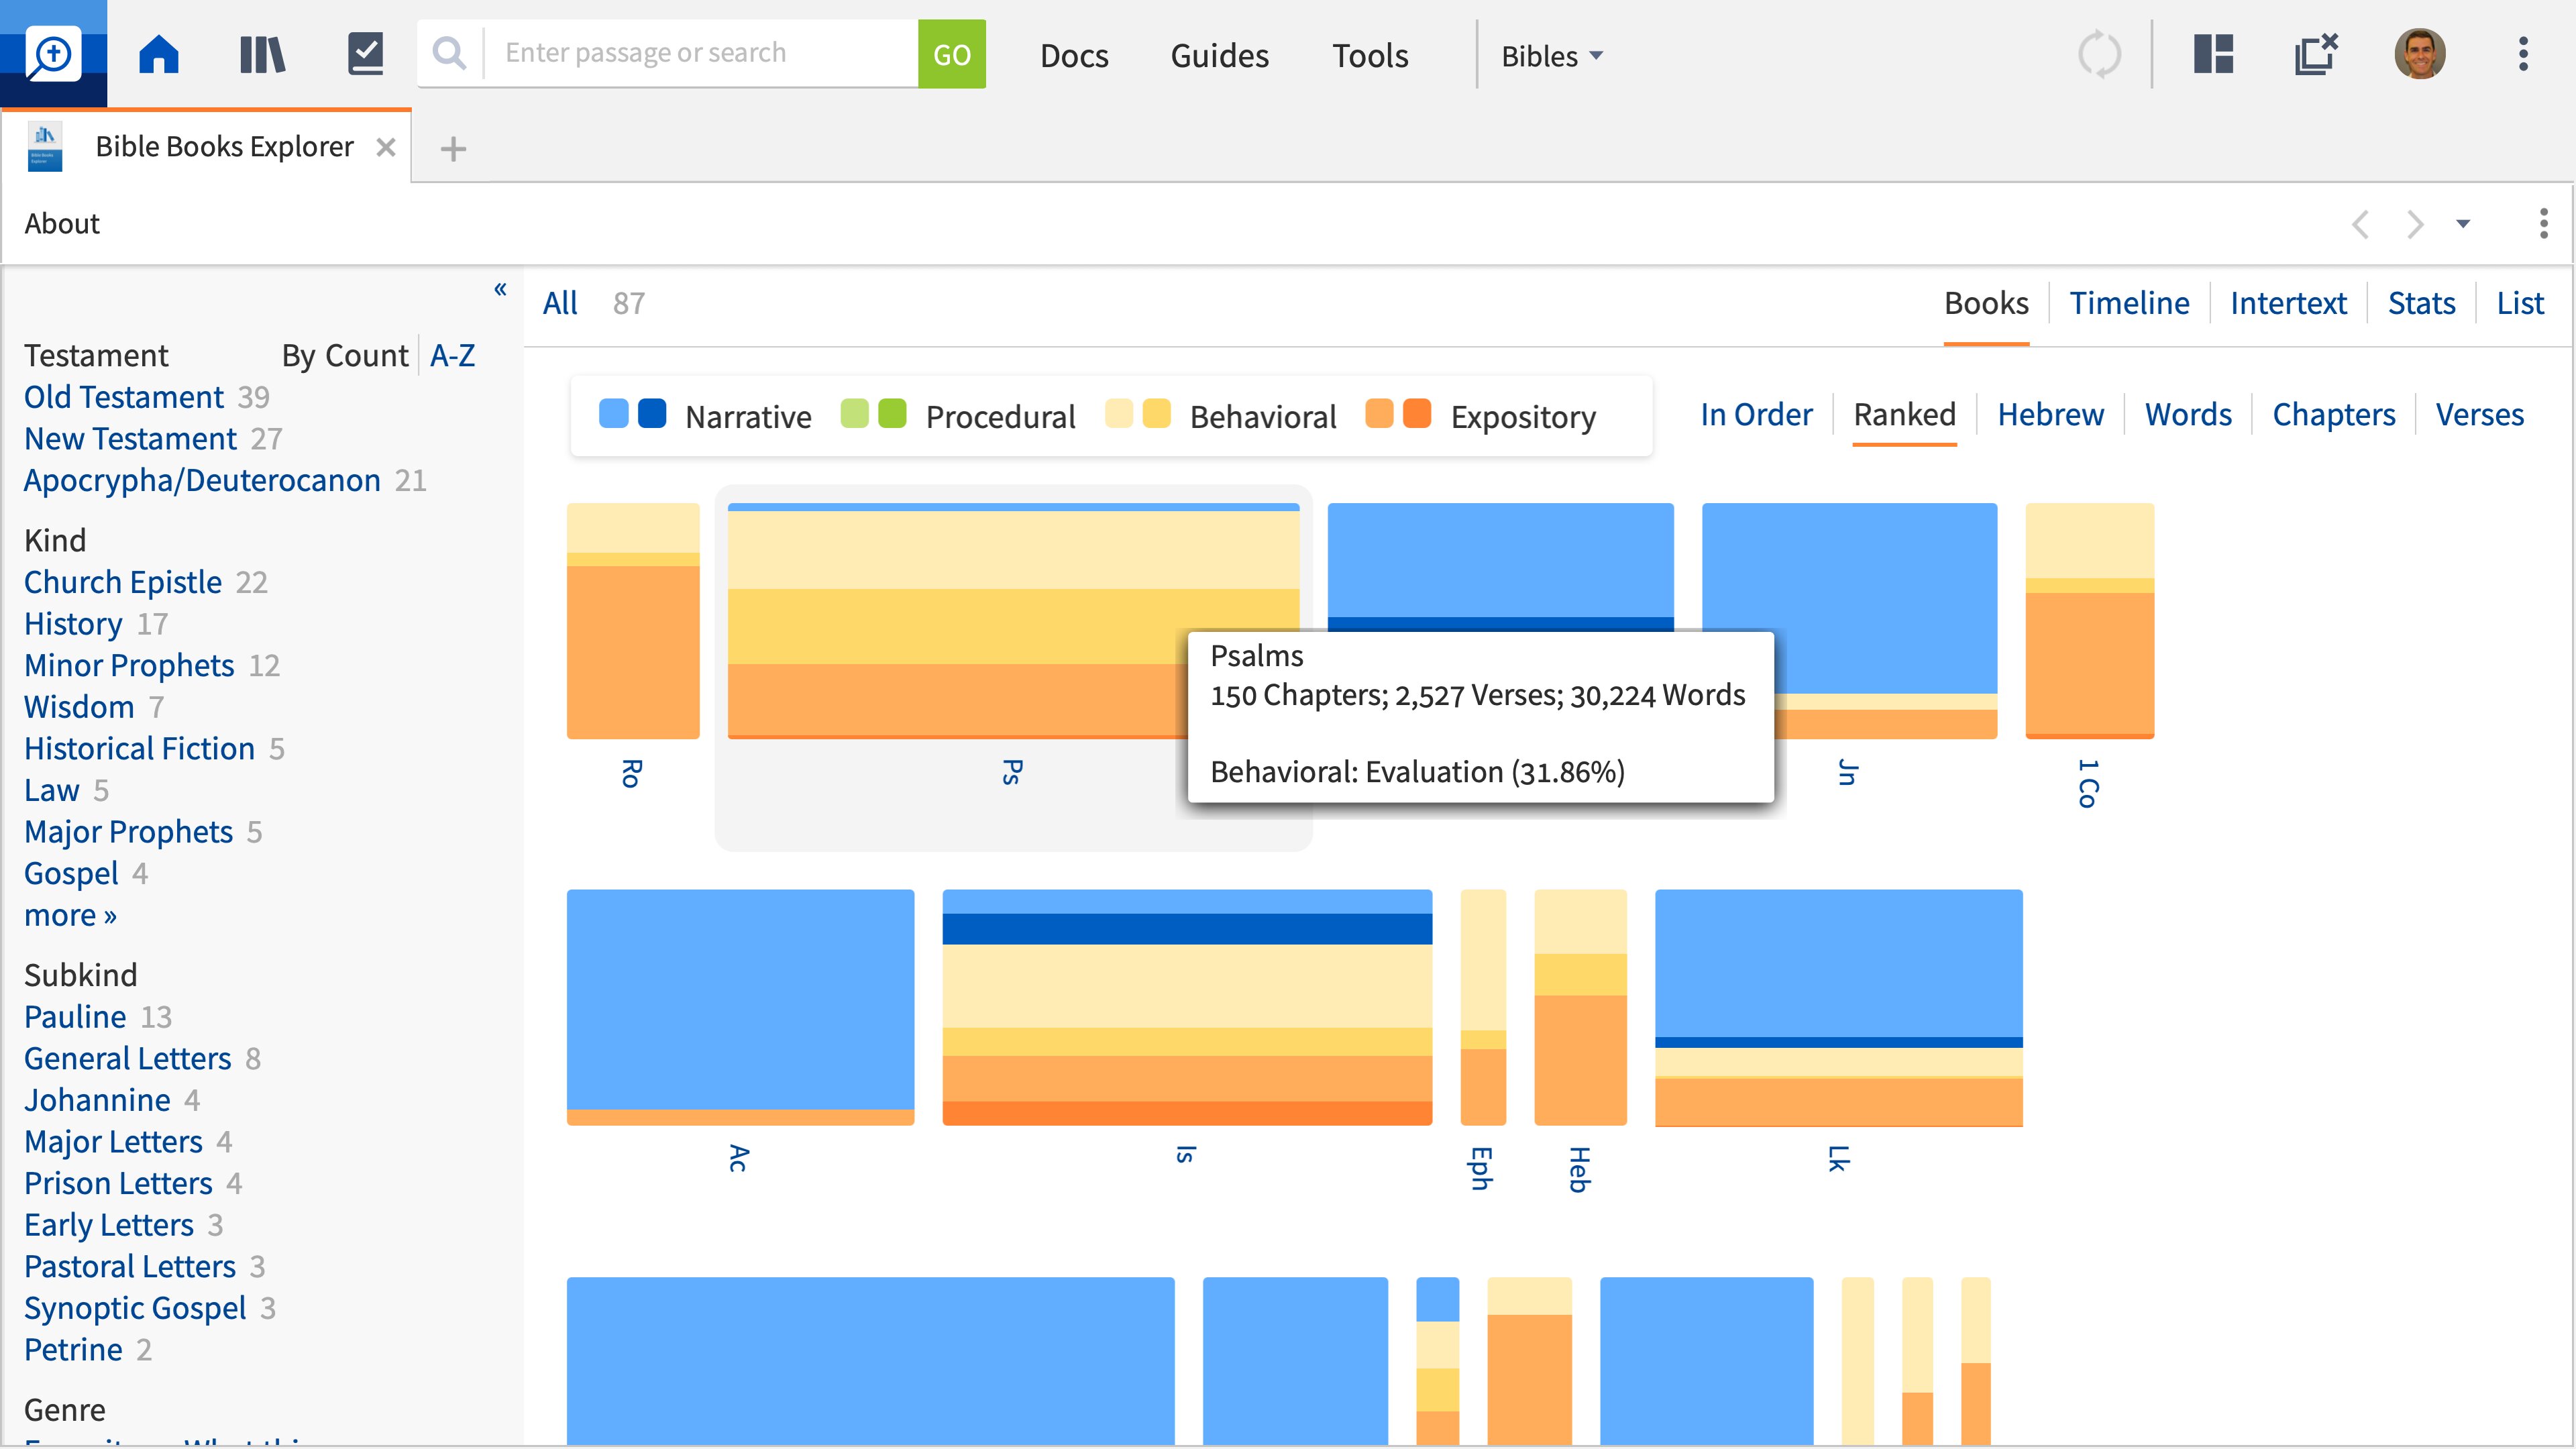Sort sidebar facets By Count
The image size is (2576, 1449).
[x=344, y=355]
